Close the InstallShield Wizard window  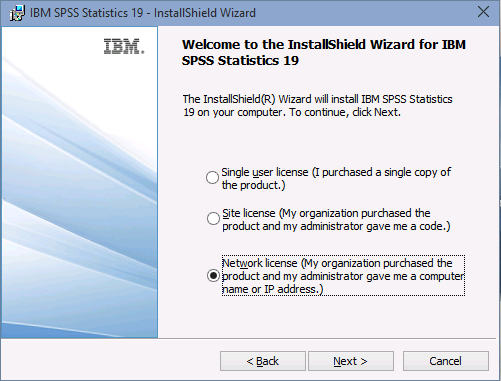[483, 12]
